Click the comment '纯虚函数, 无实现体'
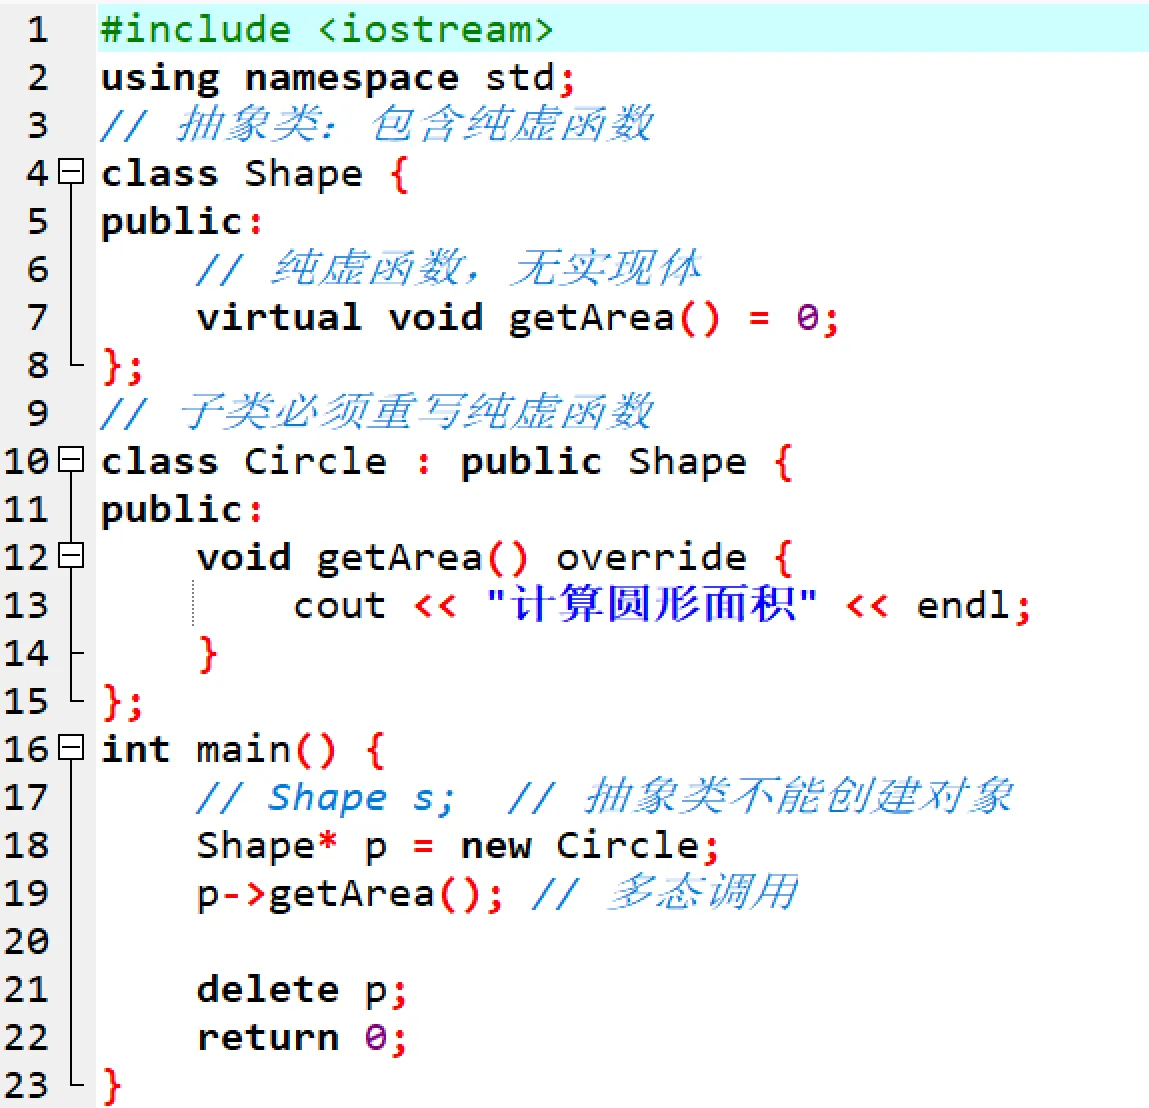The height and width of the screenshot is (1108, 1149). (x=487, y=268)
